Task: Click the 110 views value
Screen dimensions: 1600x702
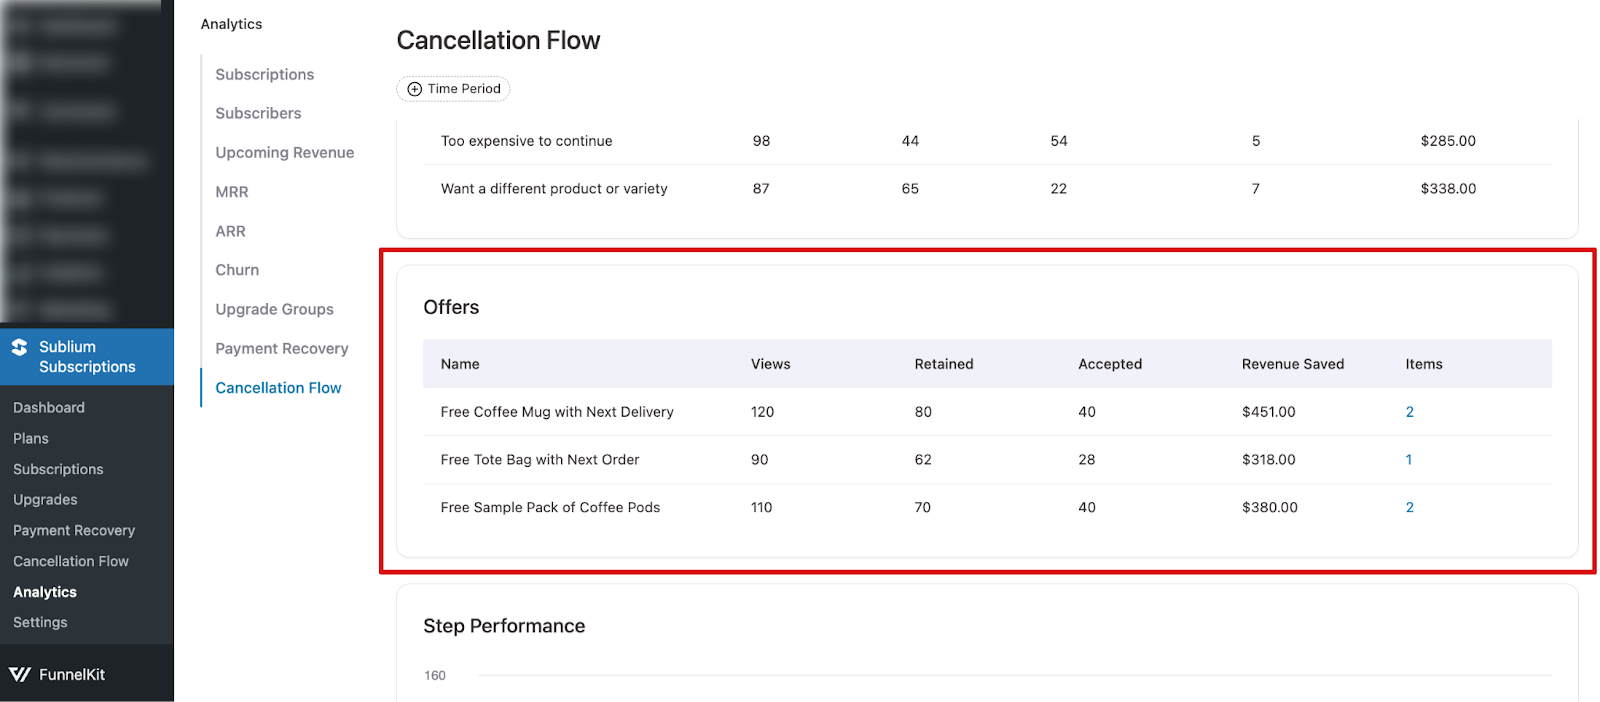Action: [762, 508]
